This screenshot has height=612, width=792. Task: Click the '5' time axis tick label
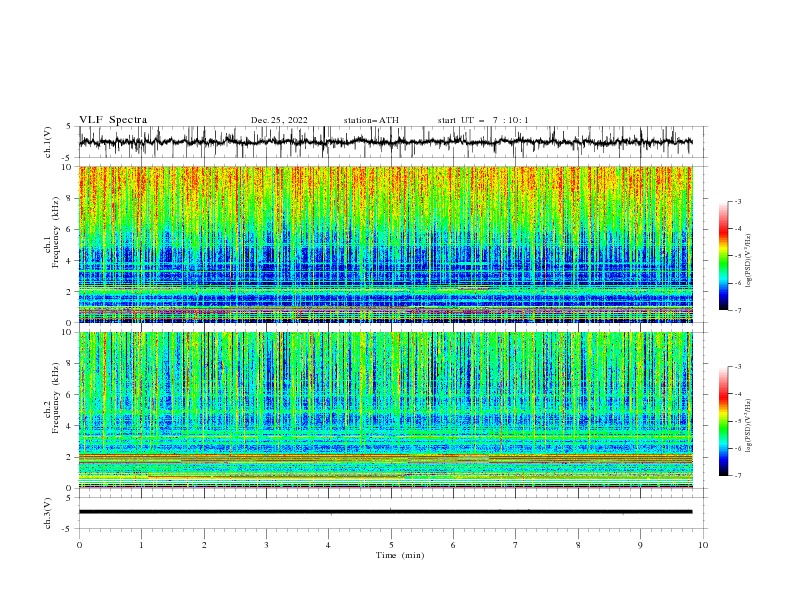(x=391, y=545)
